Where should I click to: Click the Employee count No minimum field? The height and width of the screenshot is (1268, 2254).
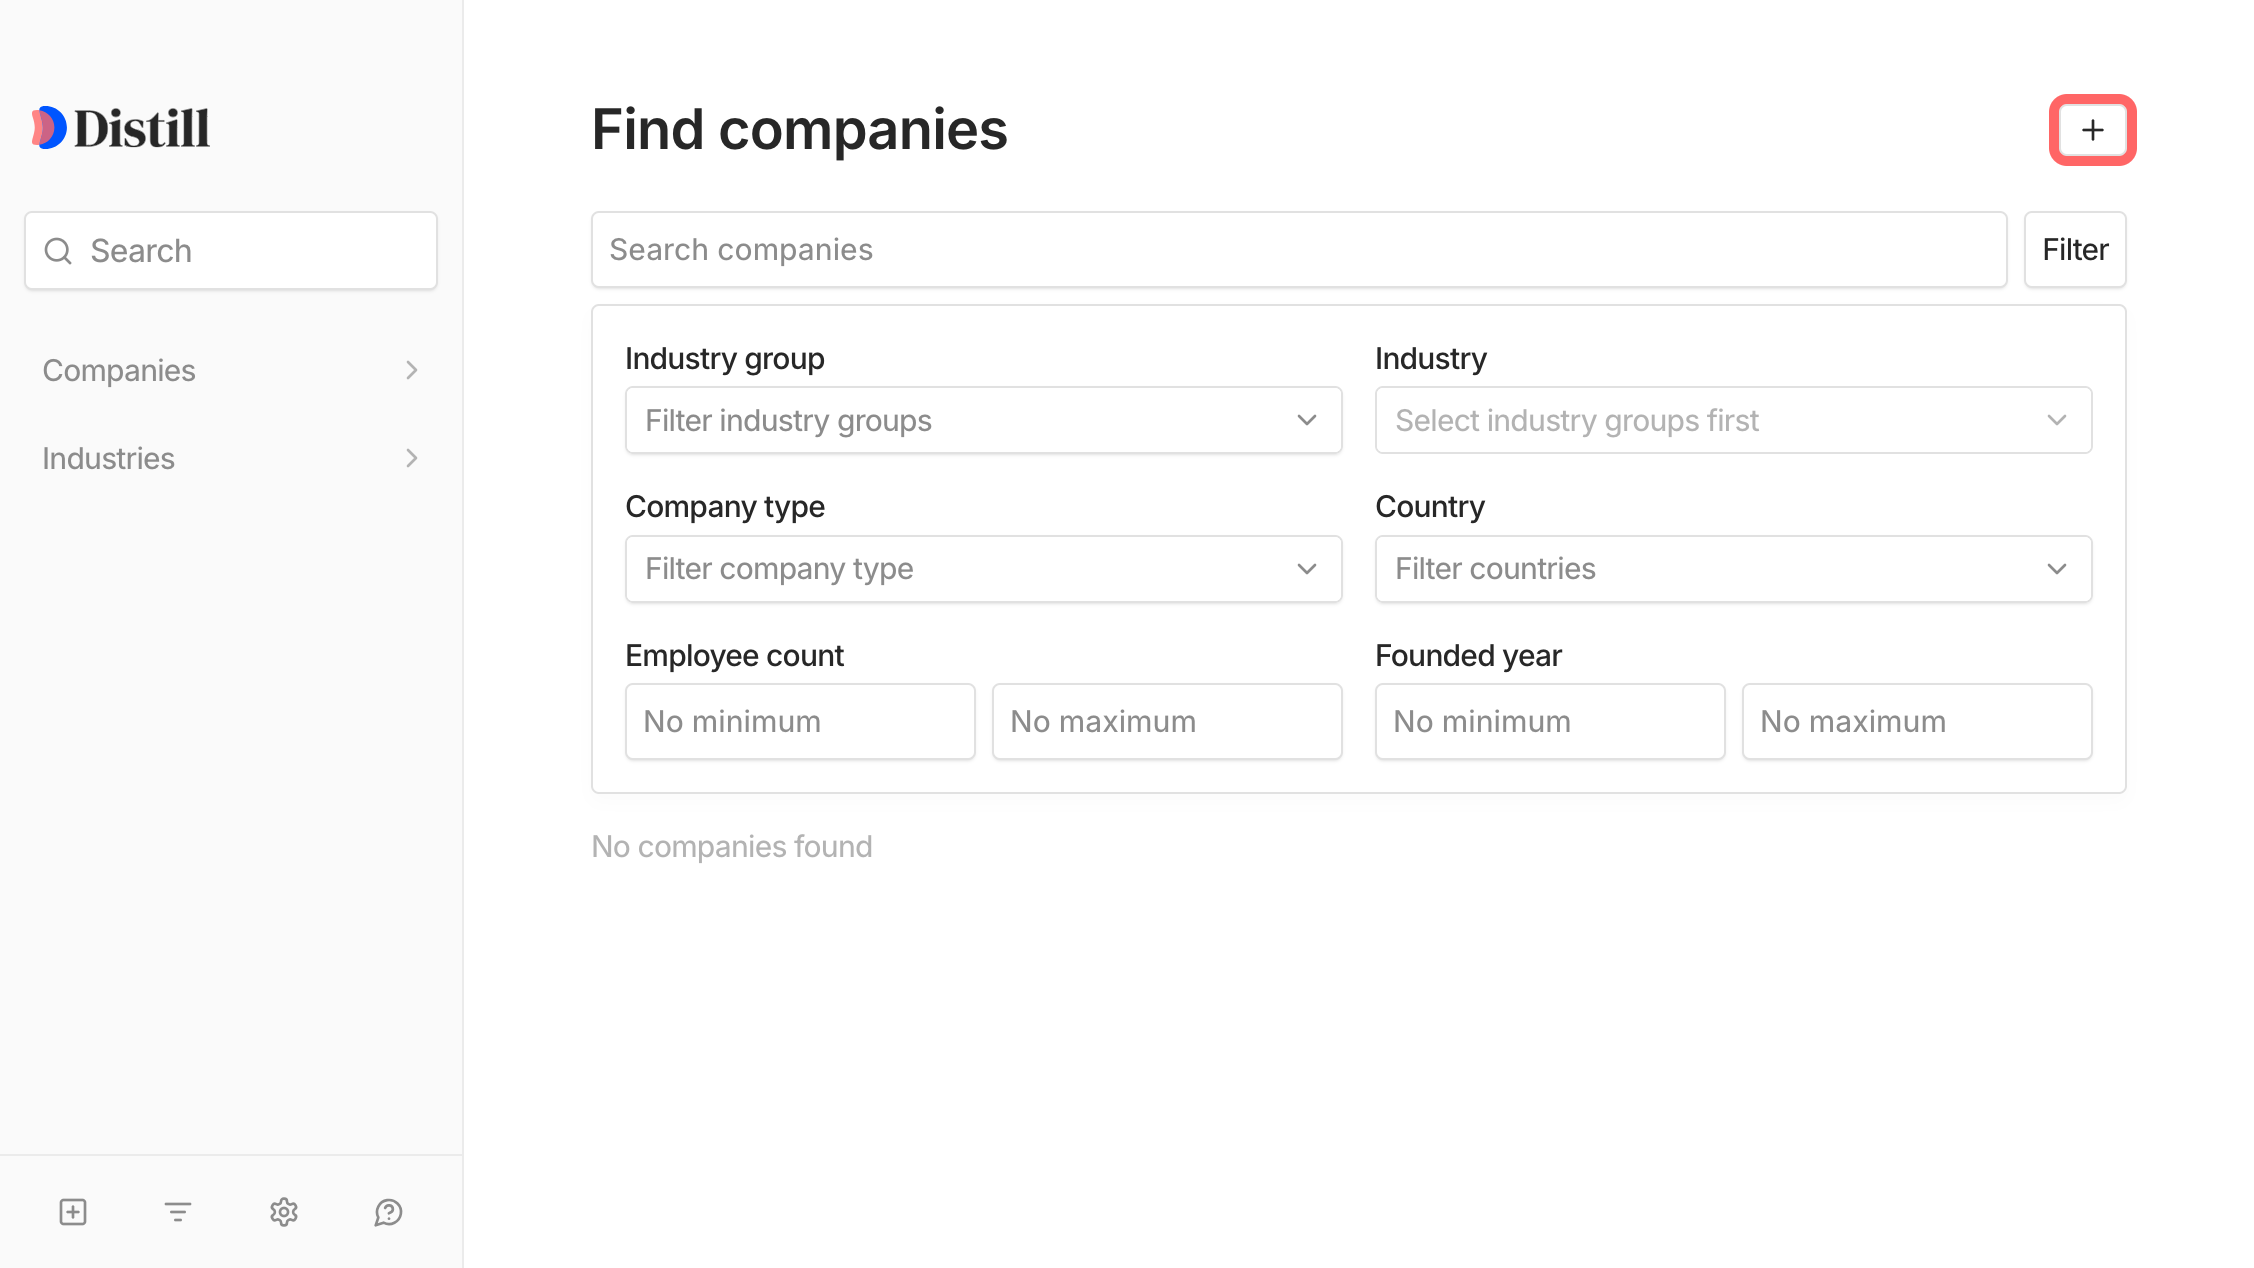click(799, 720)
